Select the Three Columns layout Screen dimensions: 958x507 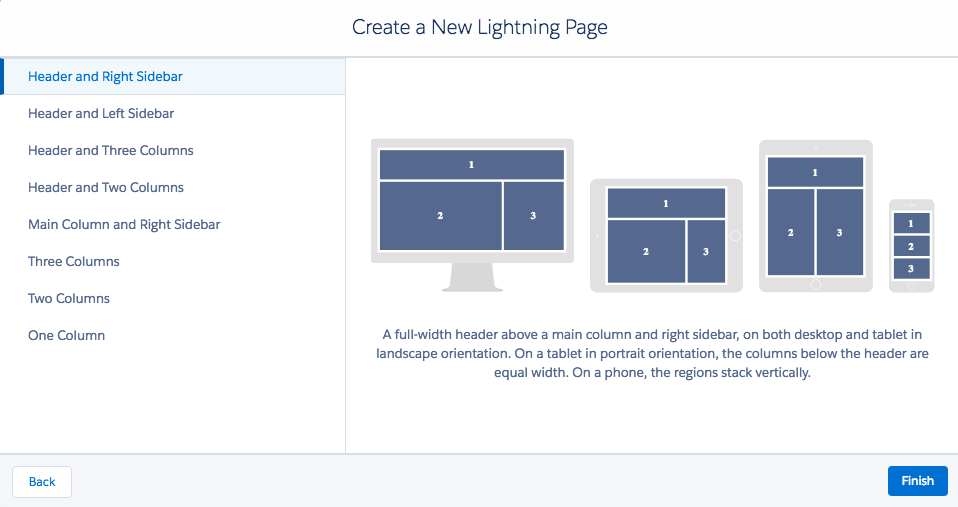click(173, 261)
